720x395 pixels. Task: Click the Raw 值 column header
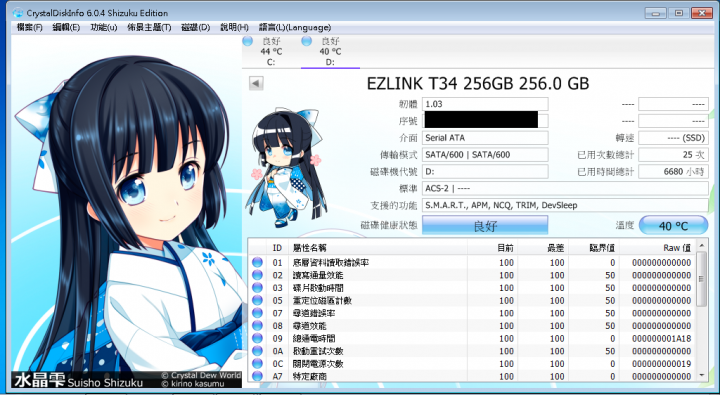tap(658, 248)
